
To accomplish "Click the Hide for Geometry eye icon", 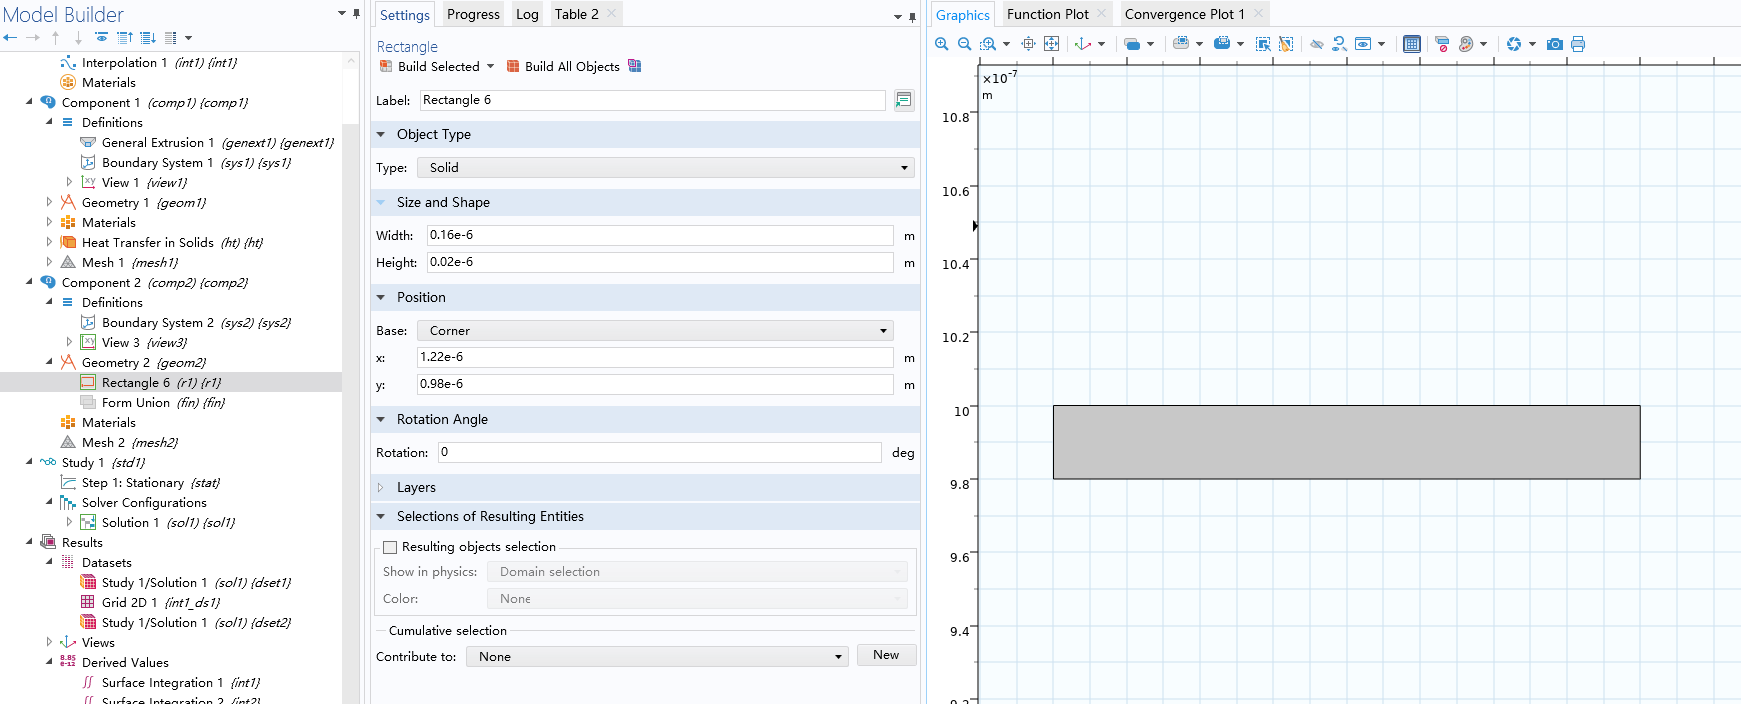I will point(1317,44).
